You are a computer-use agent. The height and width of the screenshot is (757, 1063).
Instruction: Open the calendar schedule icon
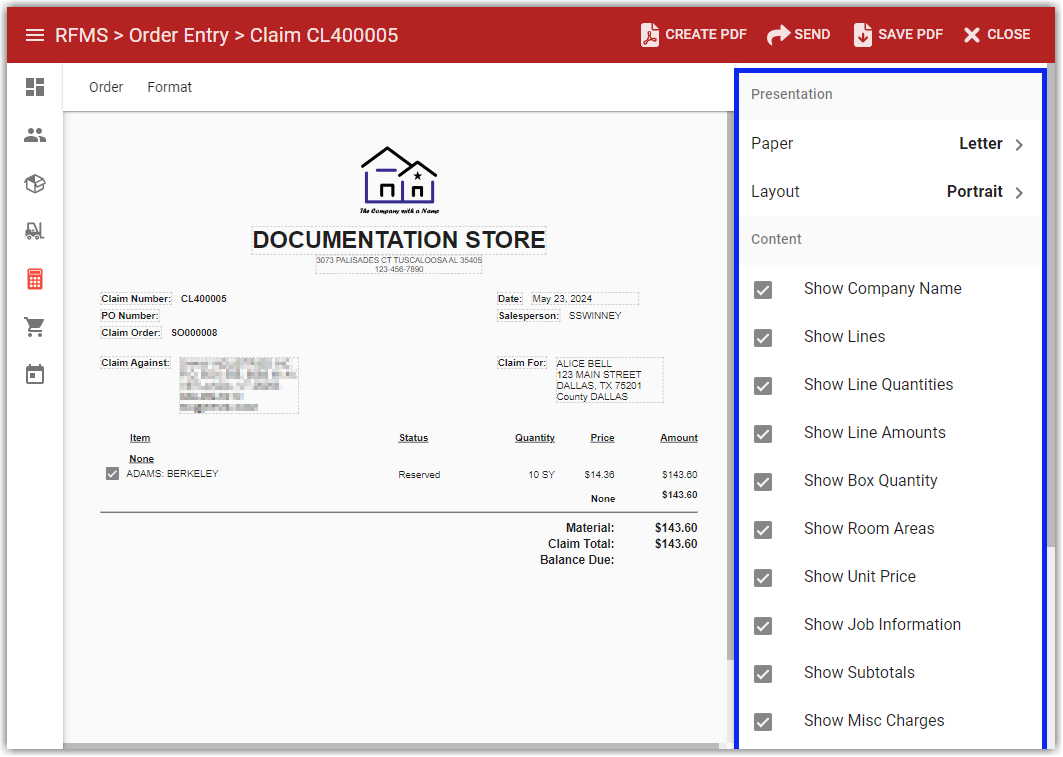point(35,375)
